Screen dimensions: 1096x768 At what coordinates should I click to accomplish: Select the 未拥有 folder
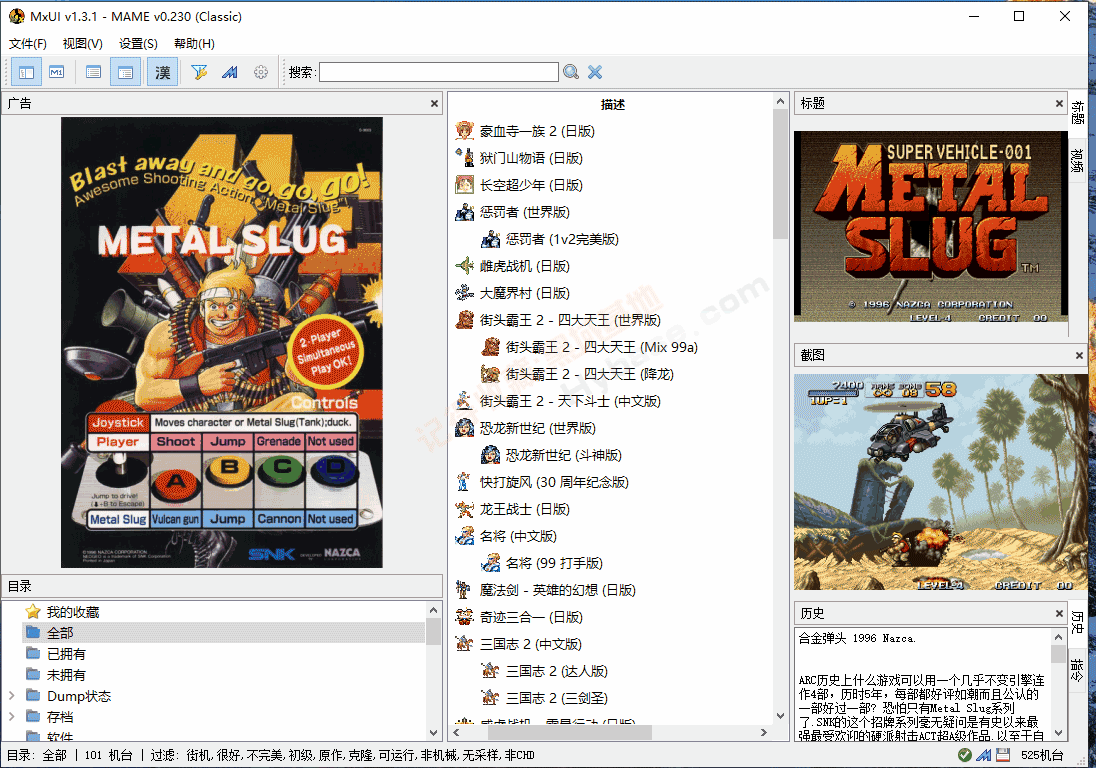click(x=66, y=675)
